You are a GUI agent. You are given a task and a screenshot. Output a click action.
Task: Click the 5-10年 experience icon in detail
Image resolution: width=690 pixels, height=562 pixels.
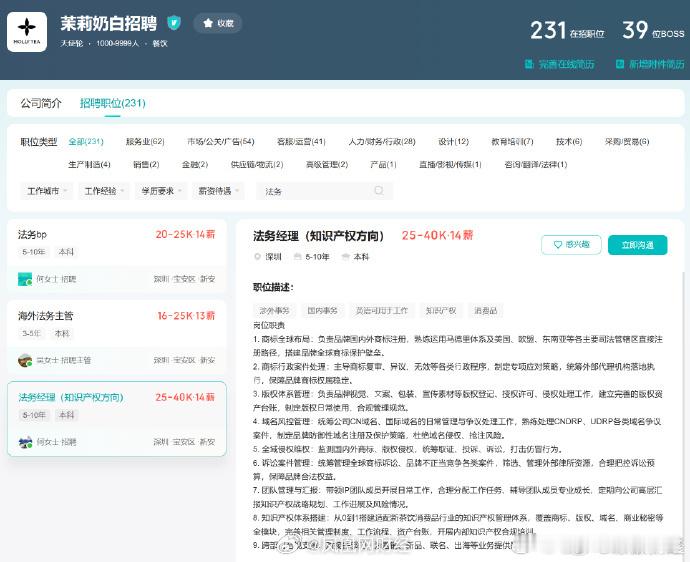pos(297,257)
